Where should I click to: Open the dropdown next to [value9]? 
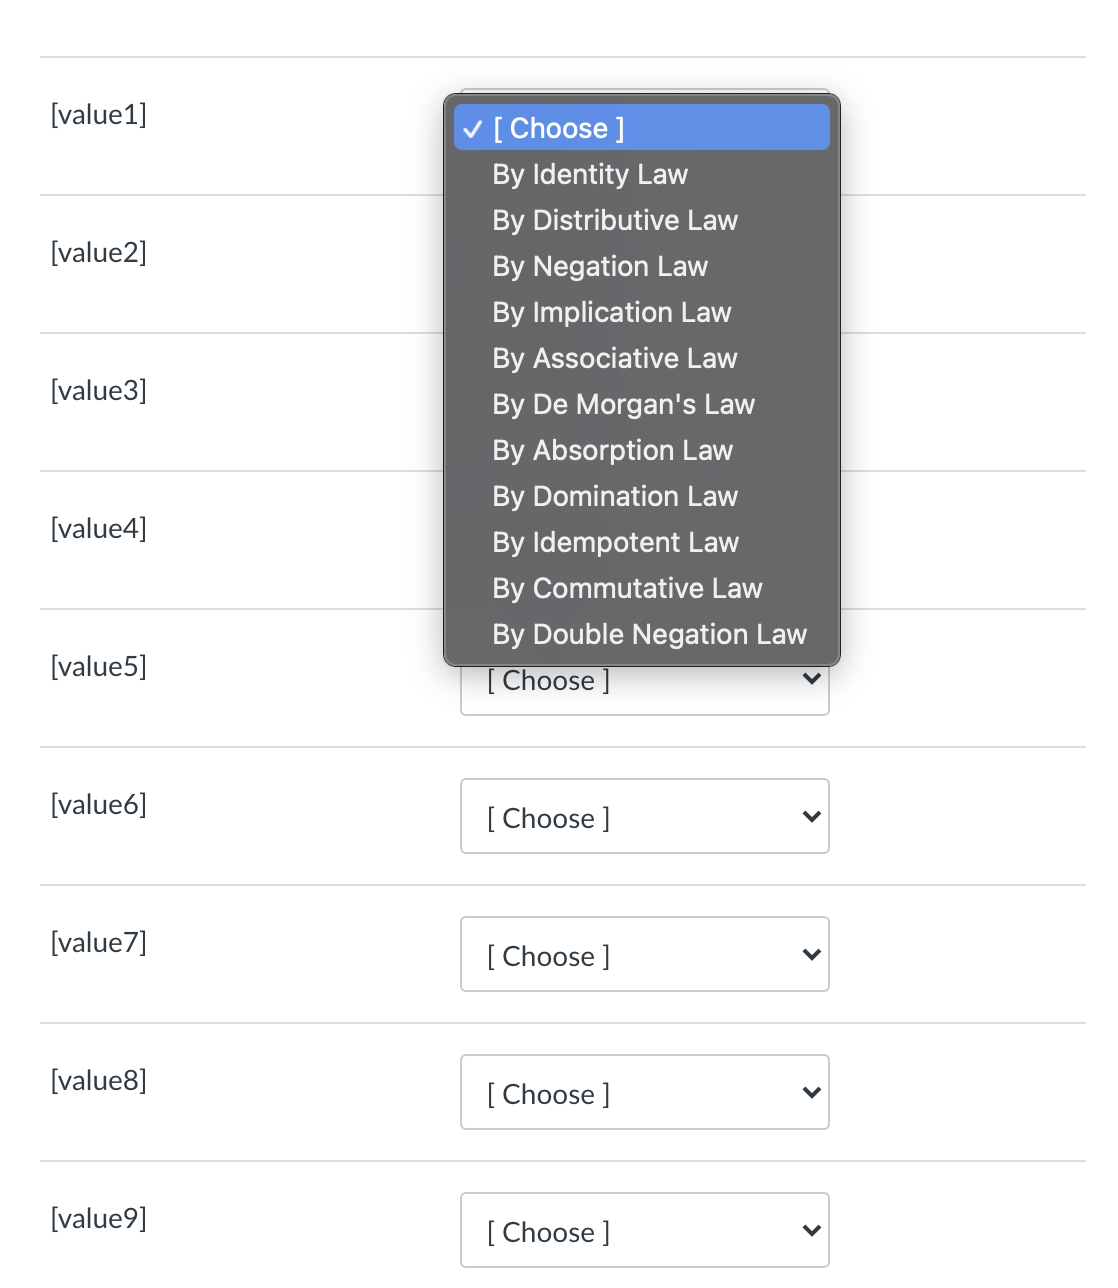click(644, 1231)
